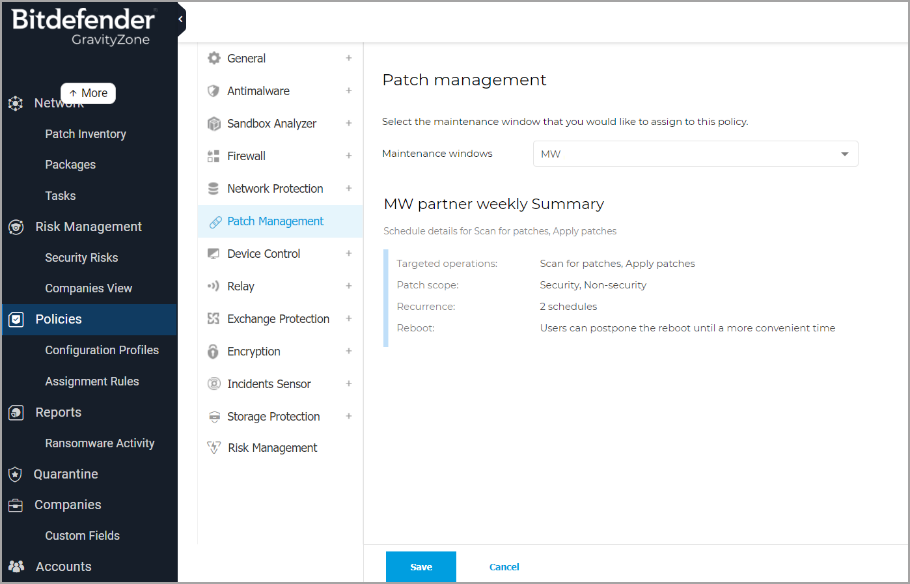Collapse the navigation sidebar
The height and width of the screenshot is (584, 910).
(180, 17)
